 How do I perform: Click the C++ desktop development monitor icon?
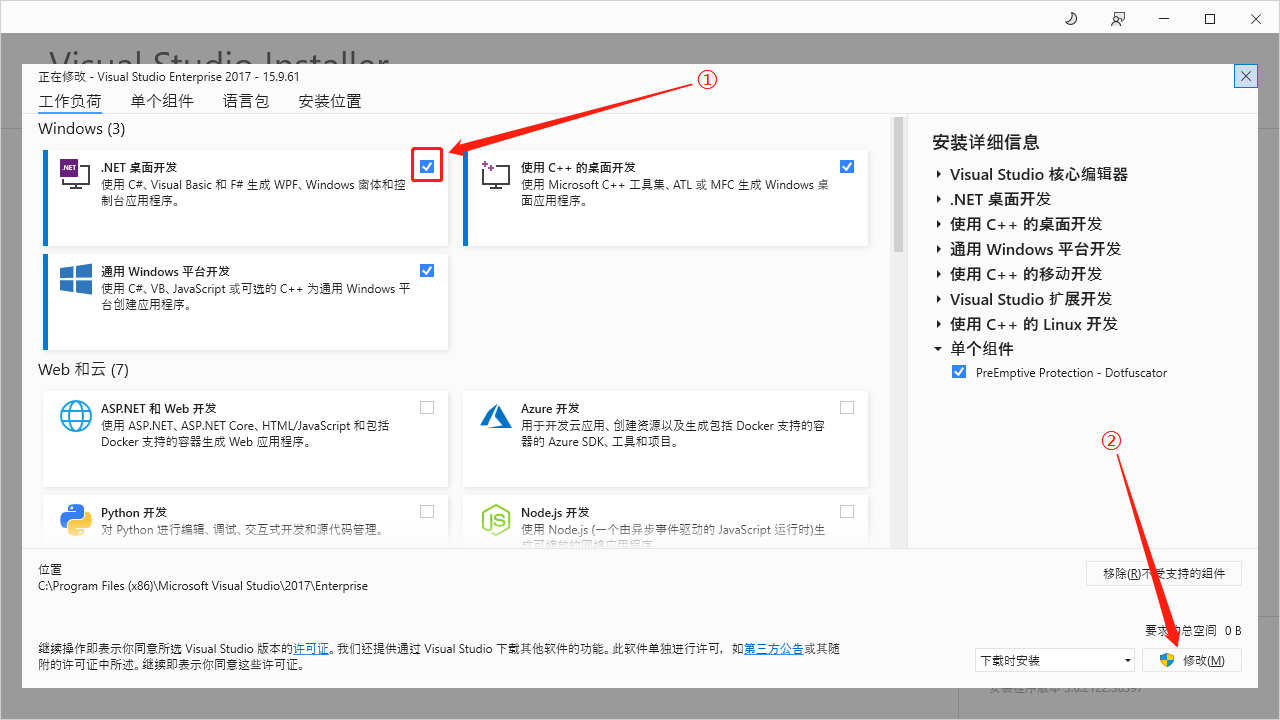(x=495, y=175)
